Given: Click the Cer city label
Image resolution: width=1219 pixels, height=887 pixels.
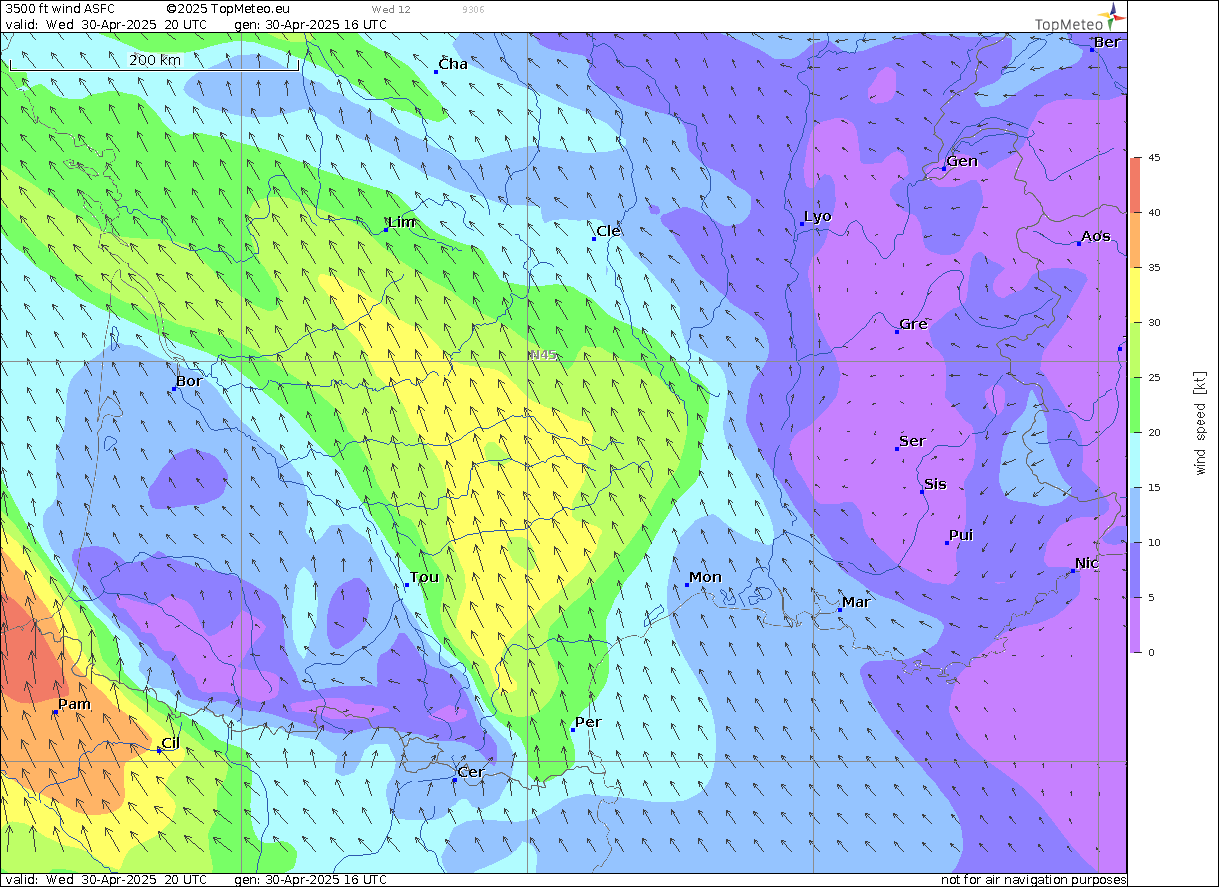Looking at the screenshot, I should pyautogui.click(x=470, y=772).
